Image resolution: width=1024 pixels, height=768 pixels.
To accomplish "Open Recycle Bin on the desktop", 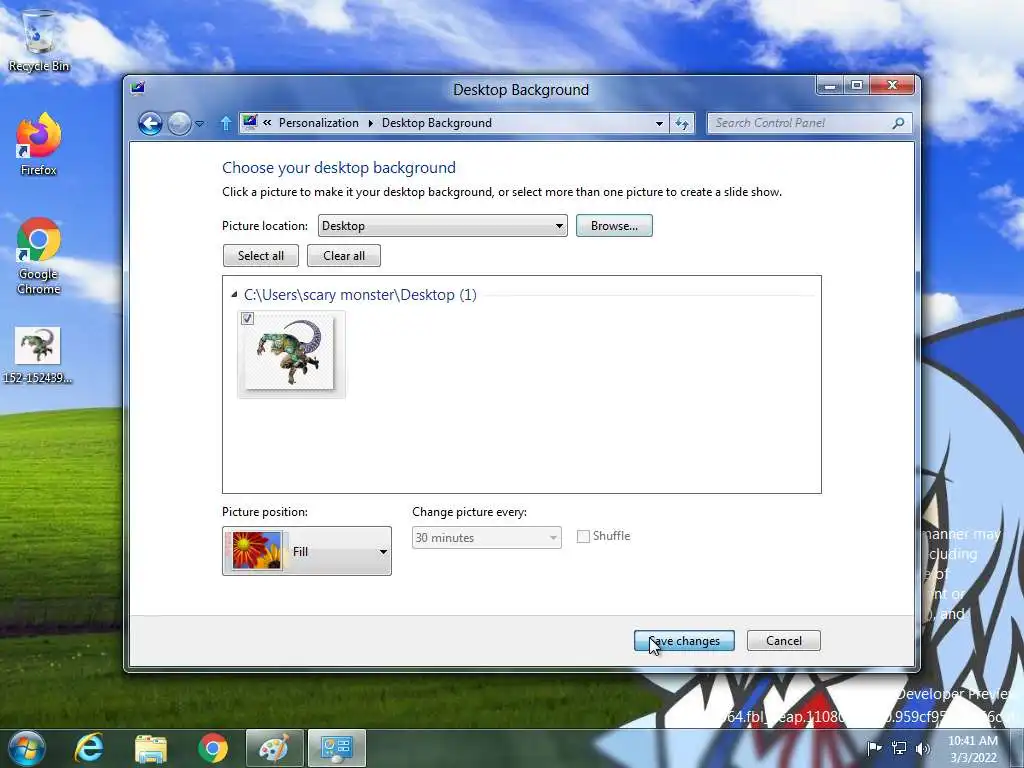I will [x=39, y=40].
